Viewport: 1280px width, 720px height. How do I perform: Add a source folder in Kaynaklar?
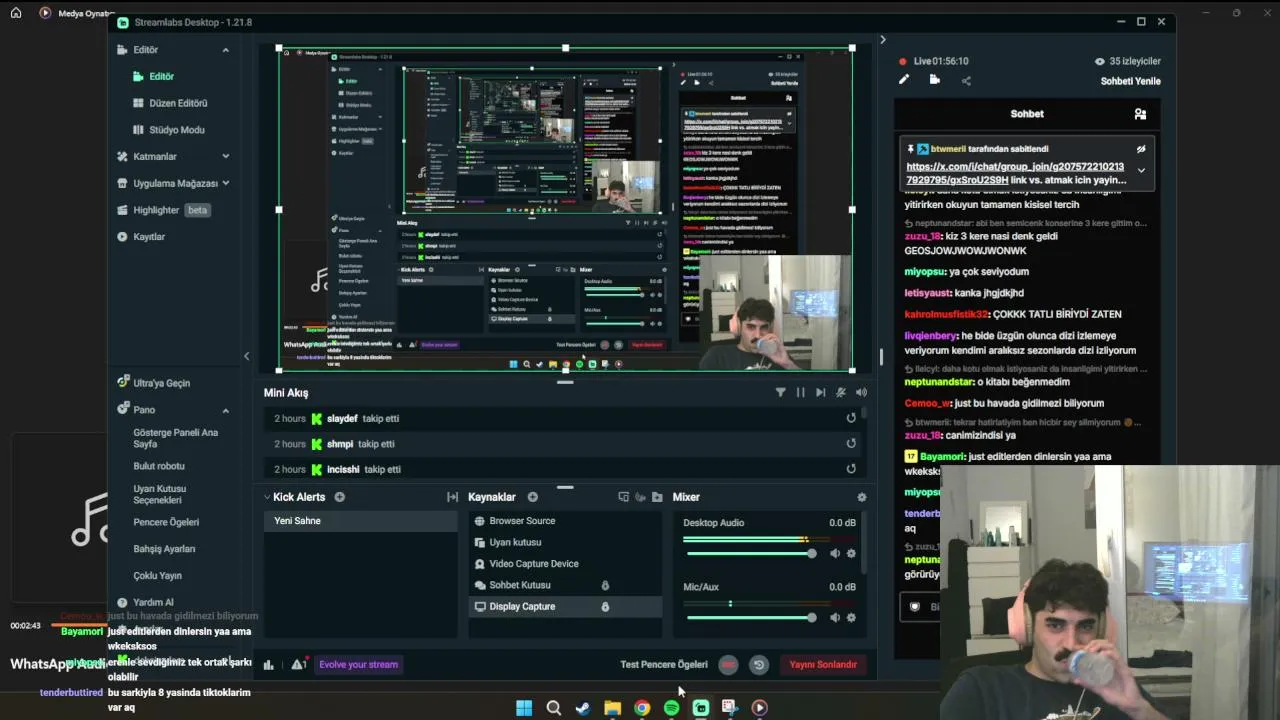click(657, 497)
